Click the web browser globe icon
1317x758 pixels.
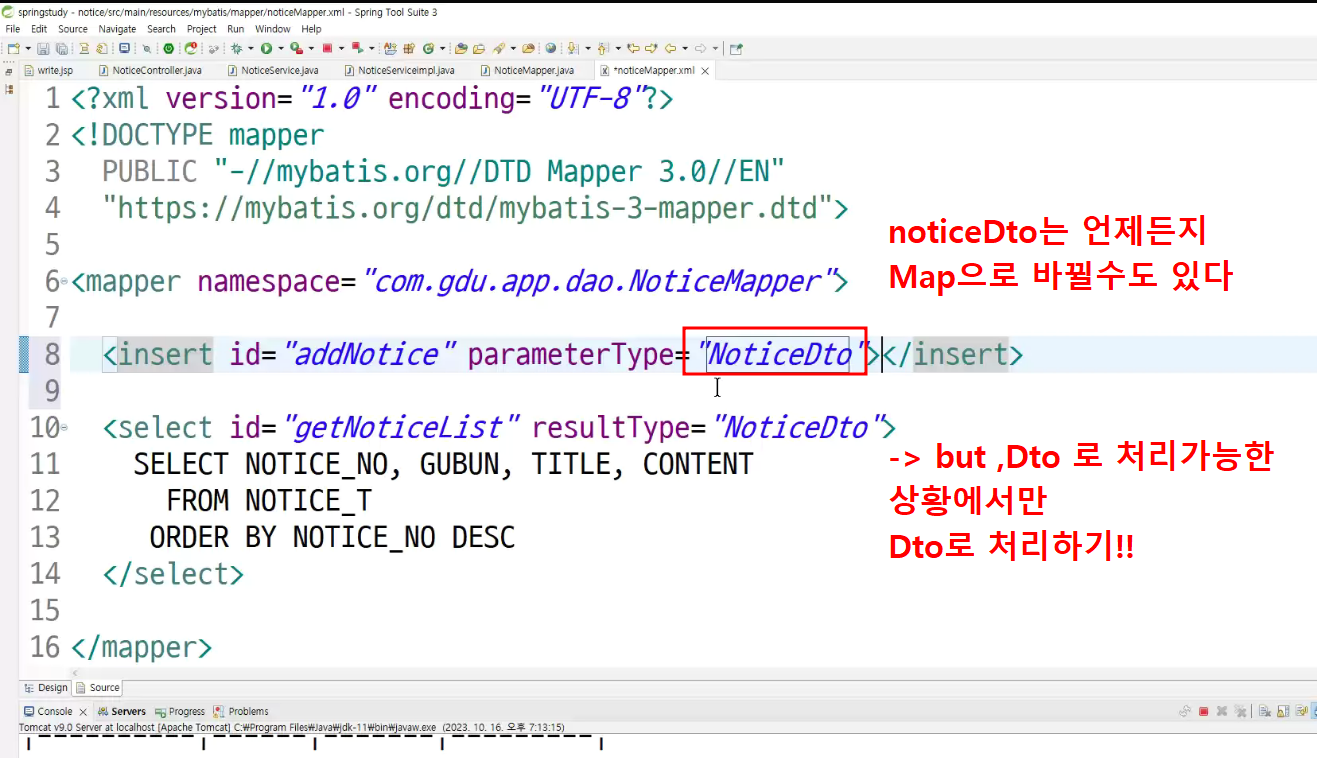550,48
